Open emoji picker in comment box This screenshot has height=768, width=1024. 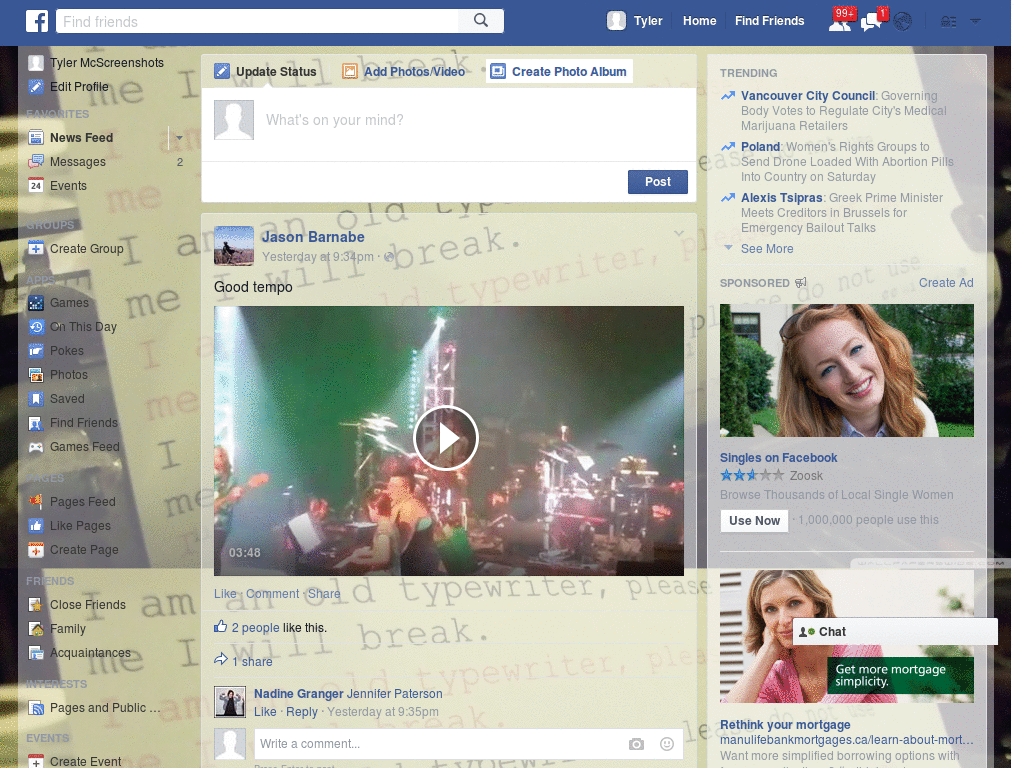pyautogui.click(x=667, y=744)
